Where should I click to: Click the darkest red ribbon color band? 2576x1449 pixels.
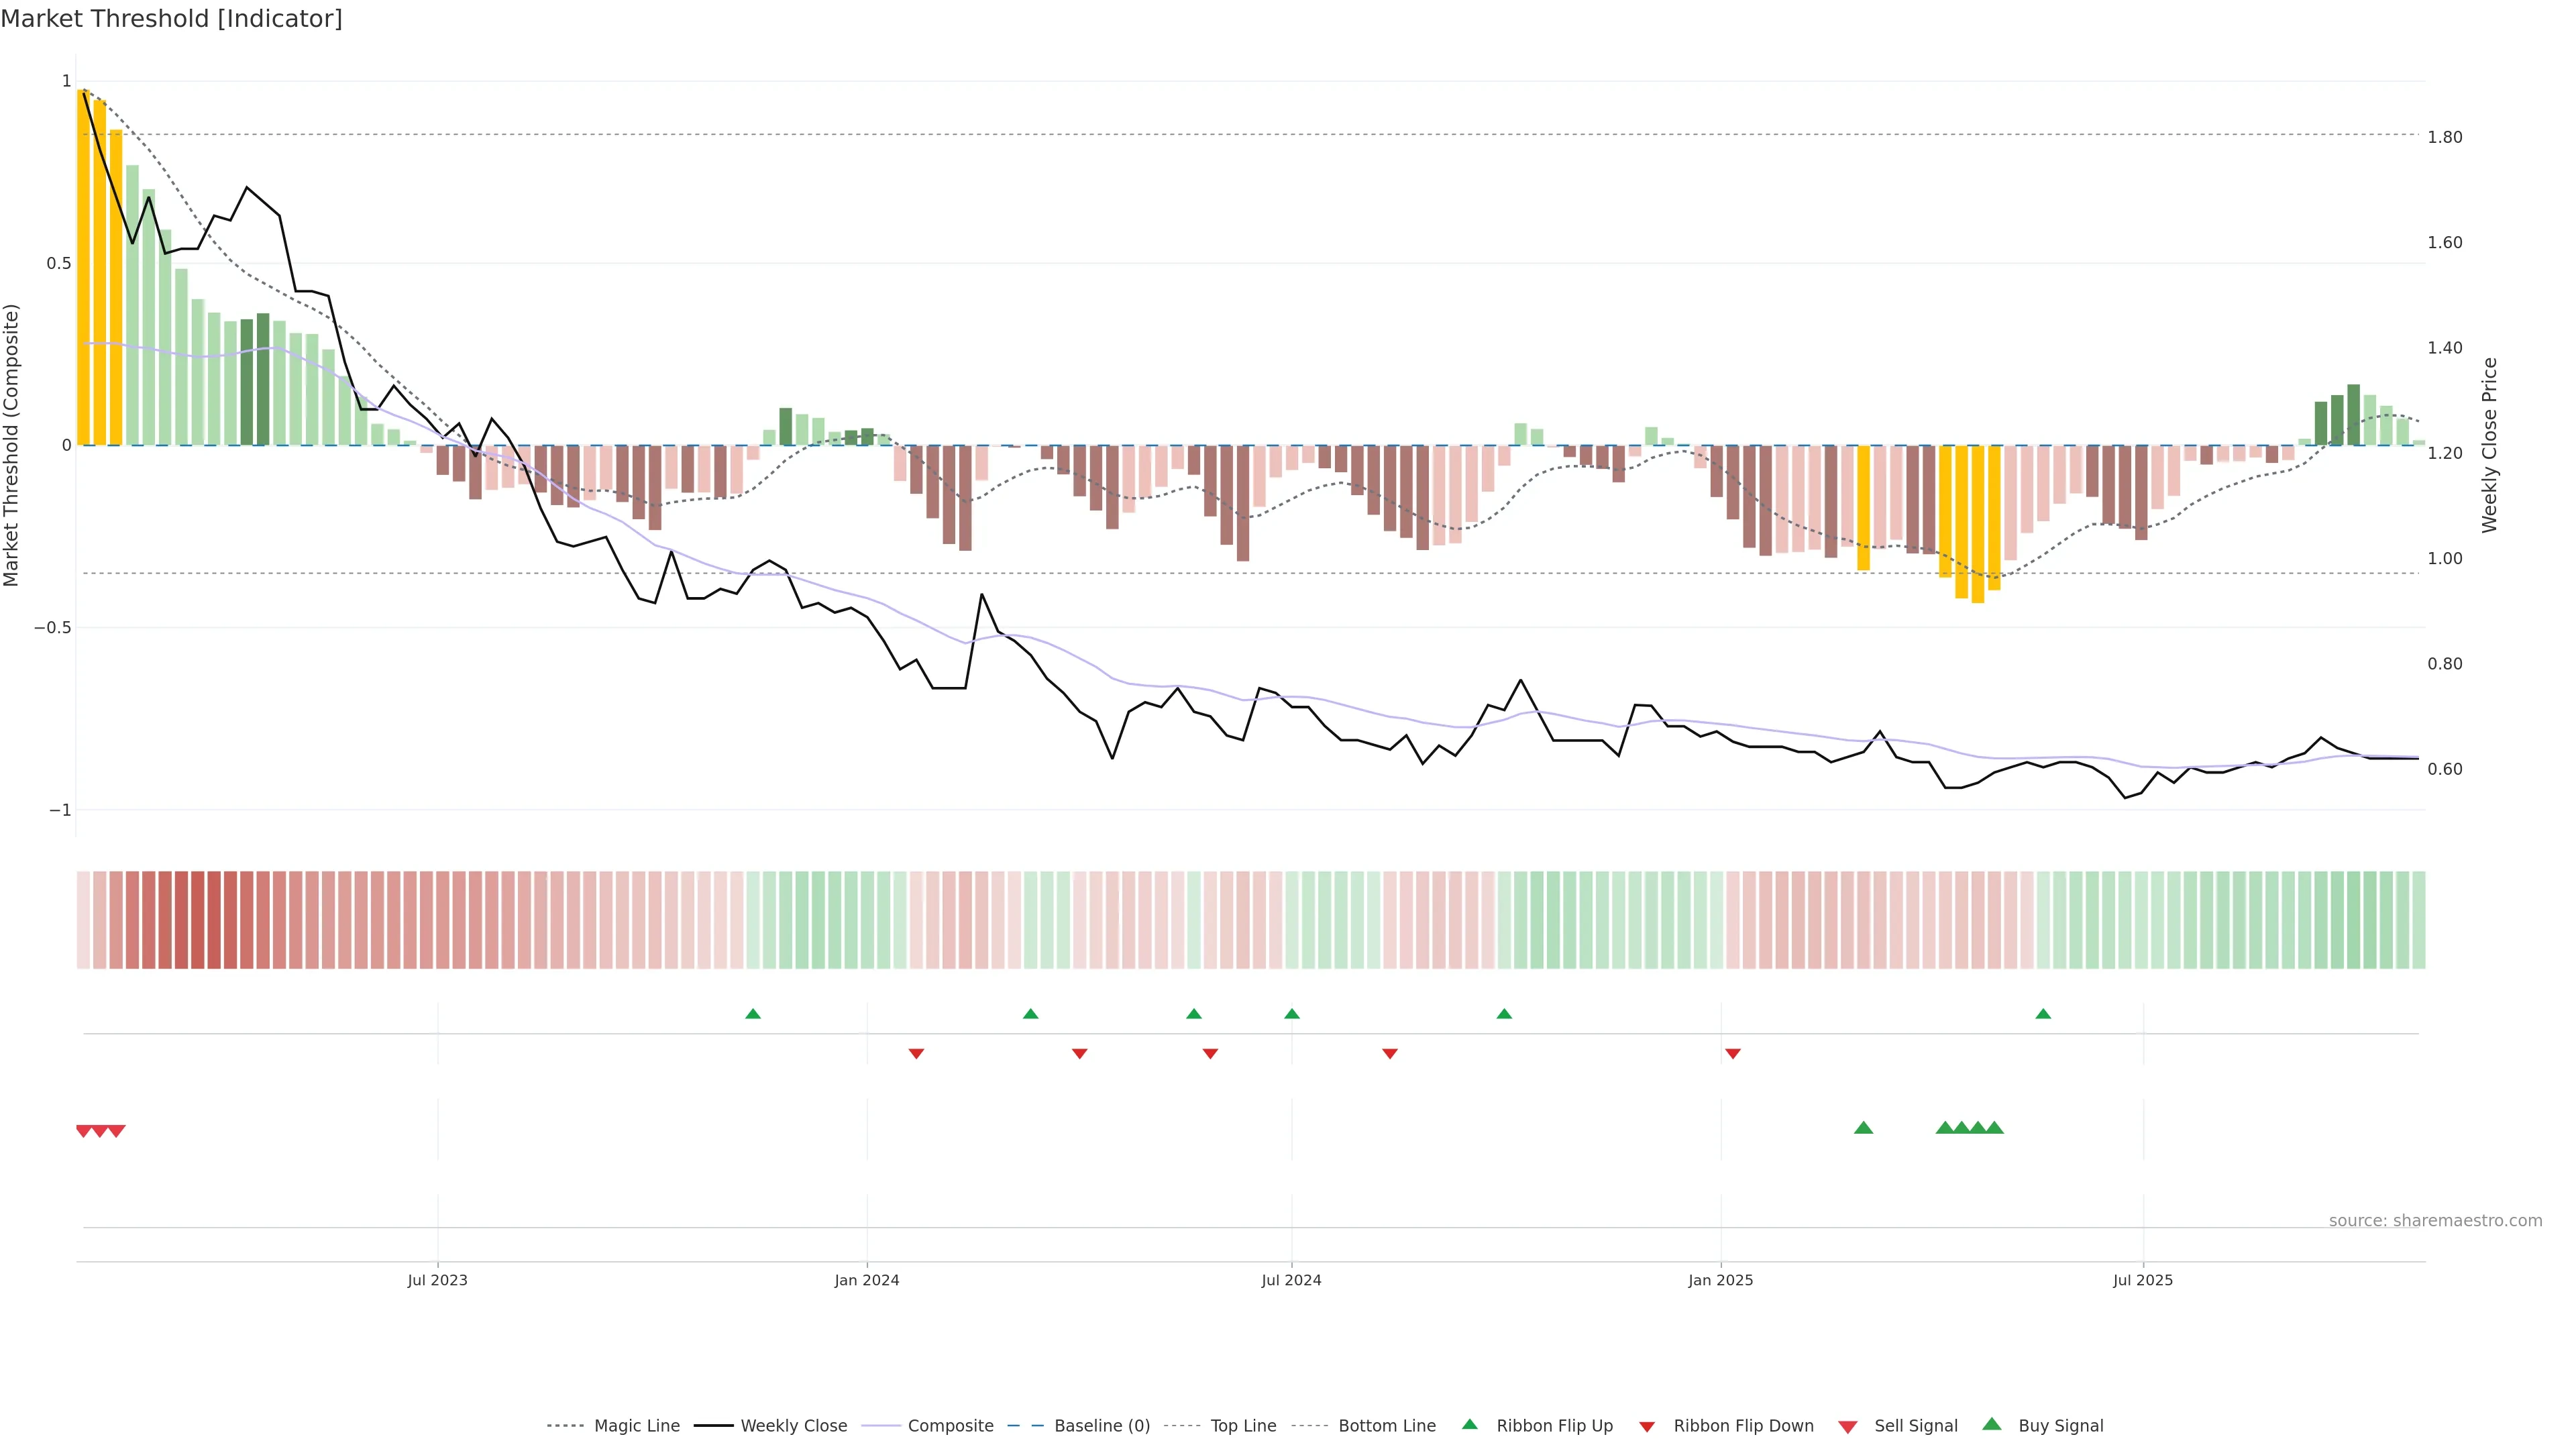197,920
